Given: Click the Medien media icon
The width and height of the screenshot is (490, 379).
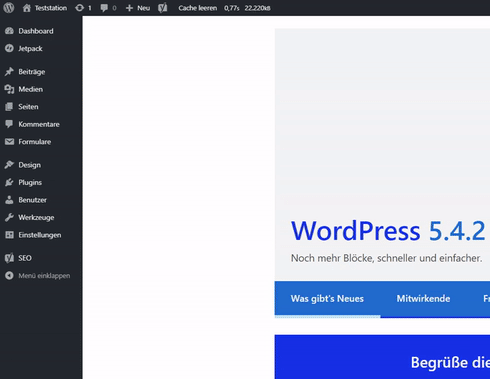Looking at the screenshot, I should pyautogui.click(x=9, y=89).
